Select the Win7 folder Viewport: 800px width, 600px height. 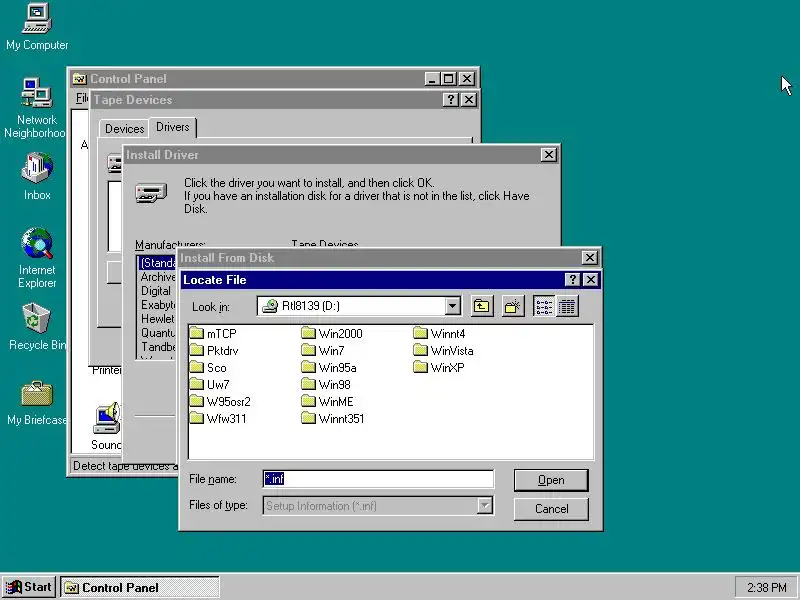[x=323, y=351]
